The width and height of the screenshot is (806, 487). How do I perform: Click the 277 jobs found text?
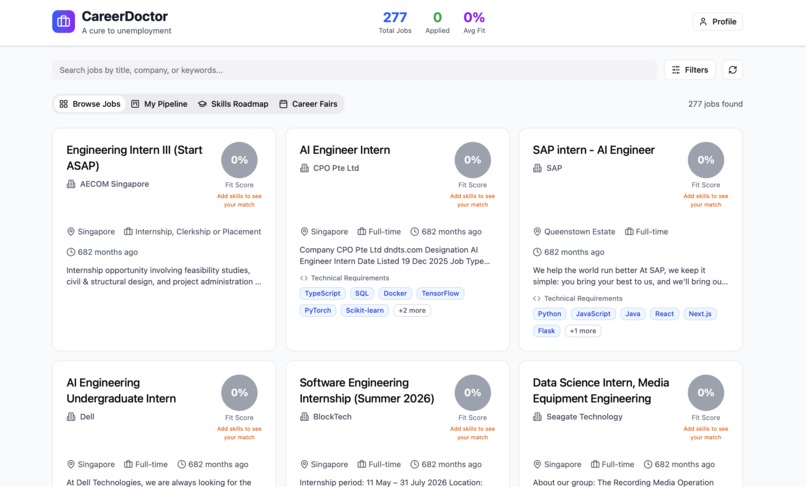tap(715, 104)
